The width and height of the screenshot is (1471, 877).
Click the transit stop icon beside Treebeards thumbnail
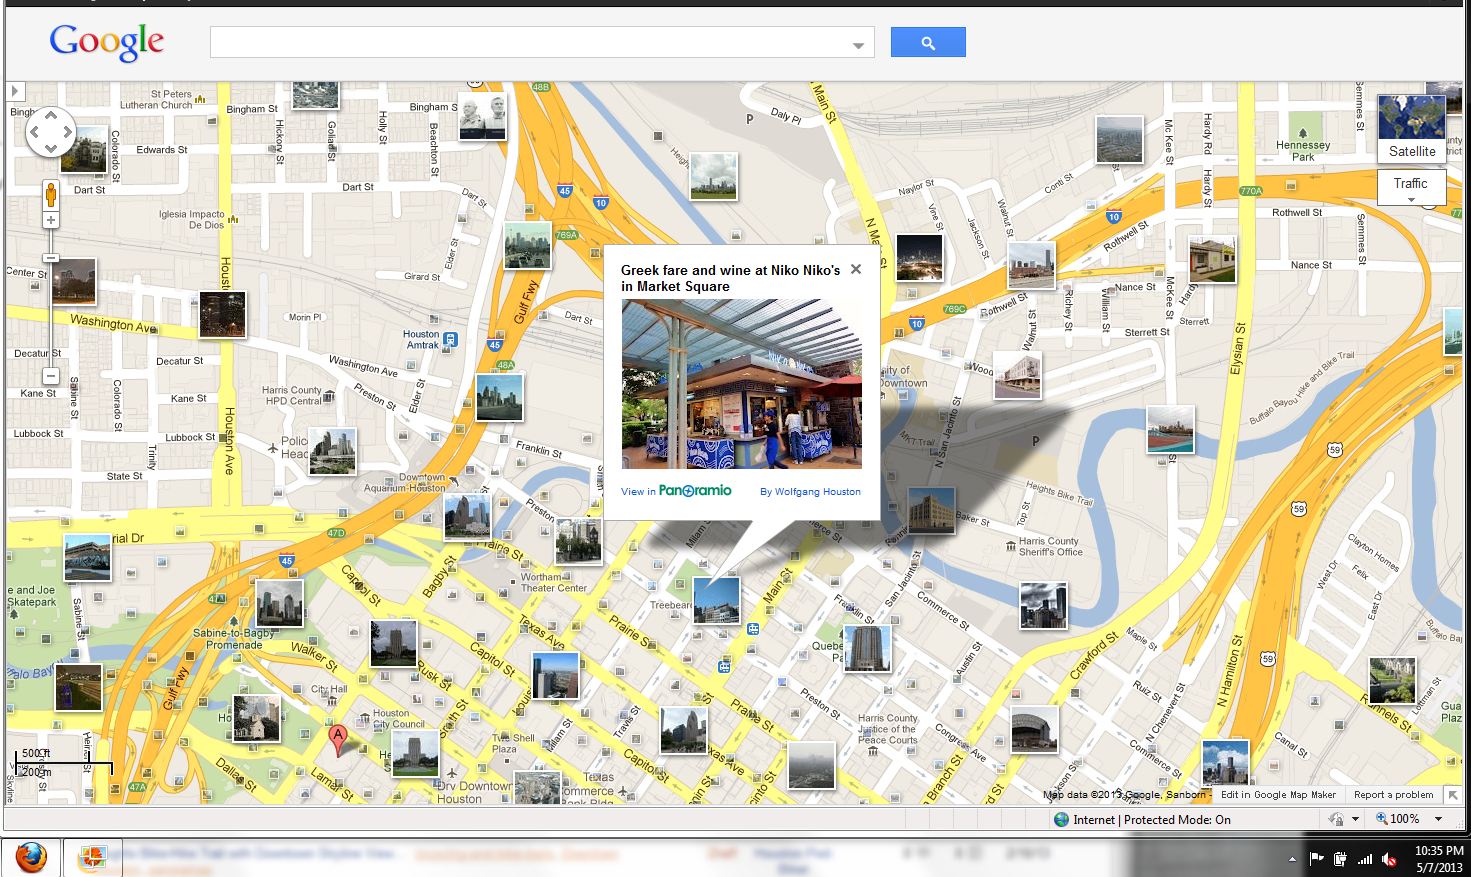pyautogui.click(x=752, y=629)
